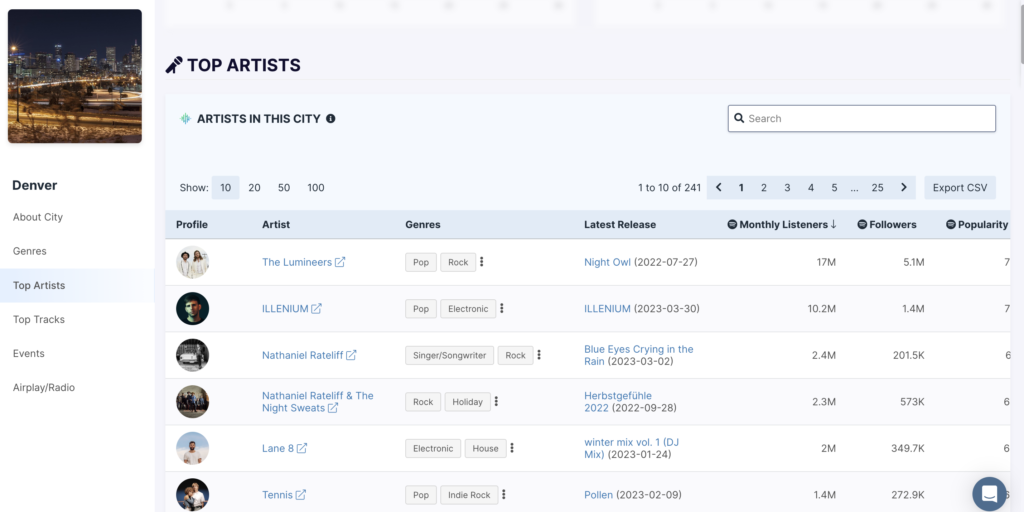Click search magnifier icon
Viewport: 1024px width, 512px height.
tap(739, 118)
